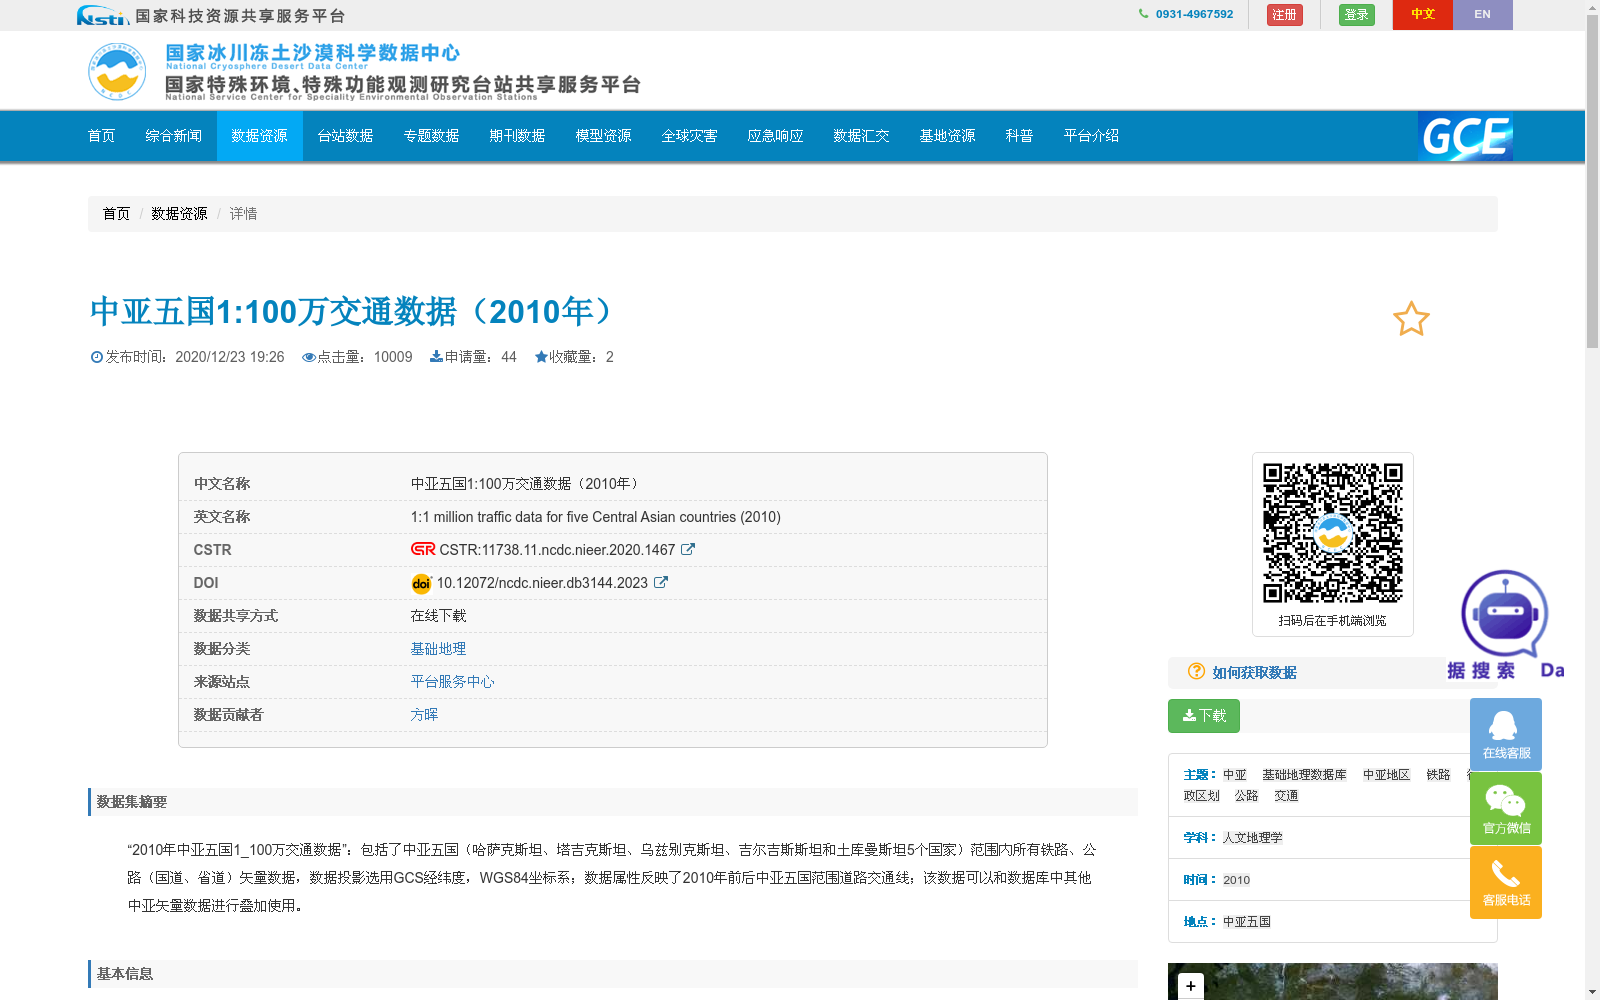Click the QR code image
The width and height of the screenshot is (1600, 1000).
(1332, 532)
